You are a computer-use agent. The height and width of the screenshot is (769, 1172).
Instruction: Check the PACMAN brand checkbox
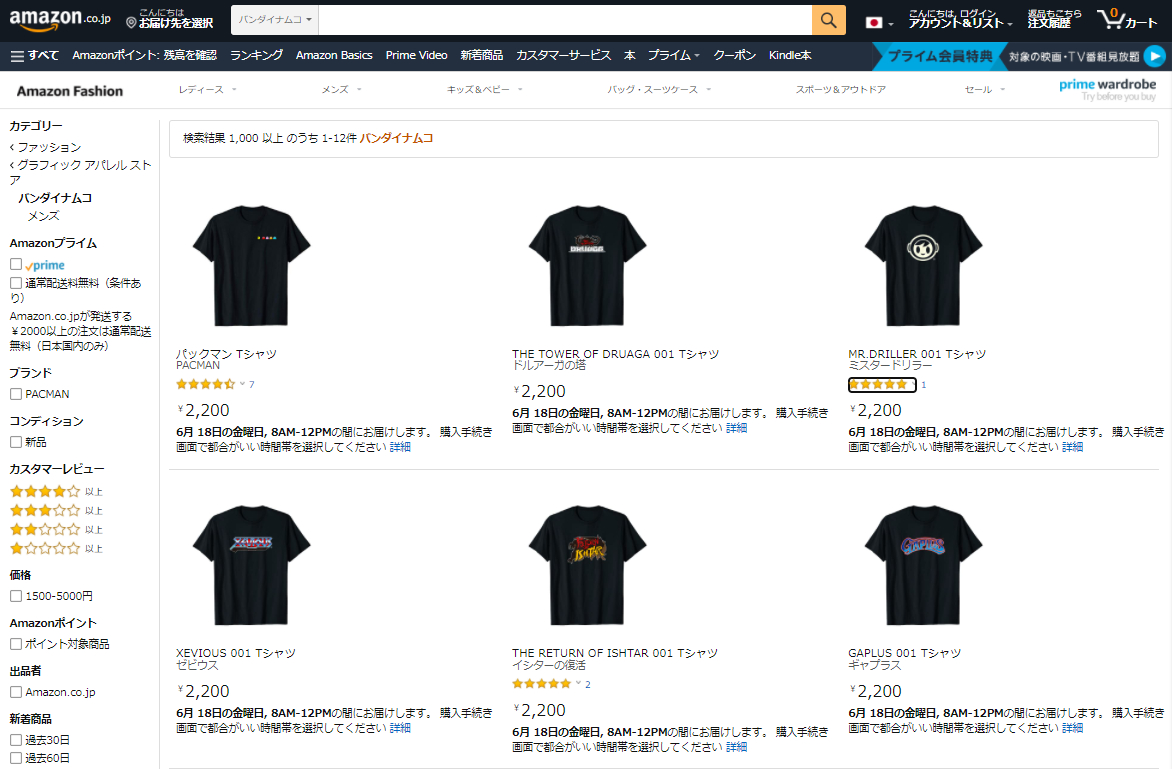16,394
